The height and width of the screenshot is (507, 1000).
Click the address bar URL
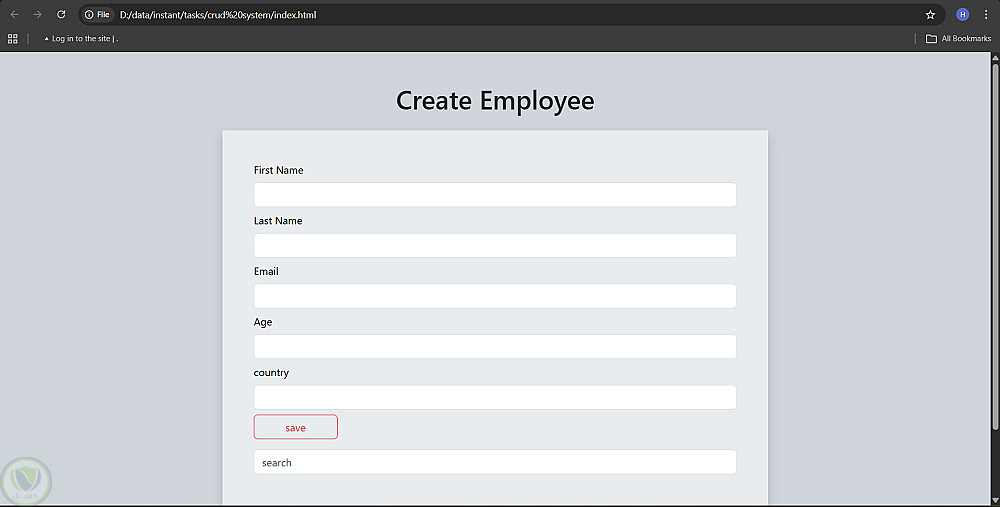(218, 15)
